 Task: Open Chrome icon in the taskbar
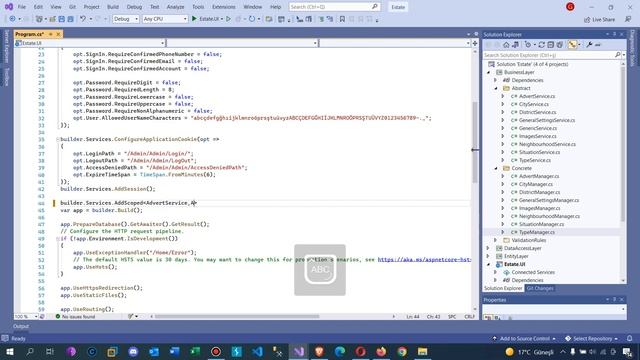(x=402, y=351)
